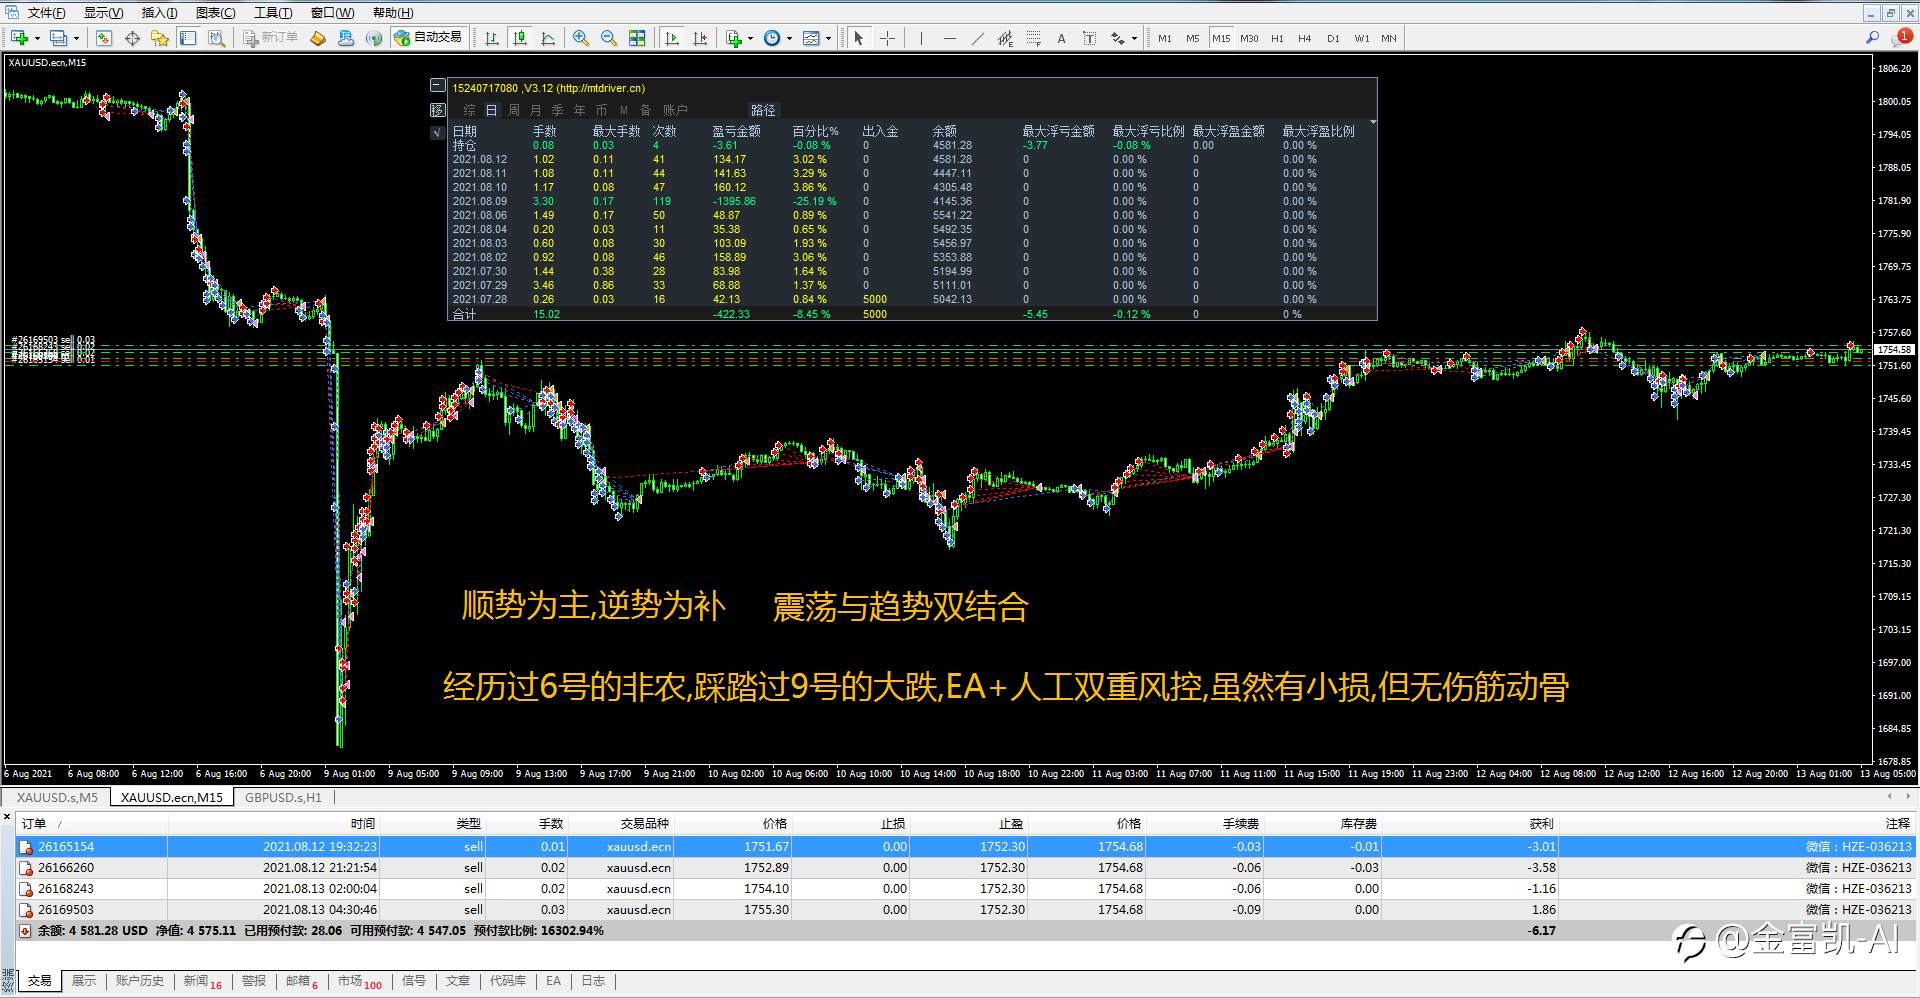Open the 新闻 terminal tab

[x=202, y=981]
